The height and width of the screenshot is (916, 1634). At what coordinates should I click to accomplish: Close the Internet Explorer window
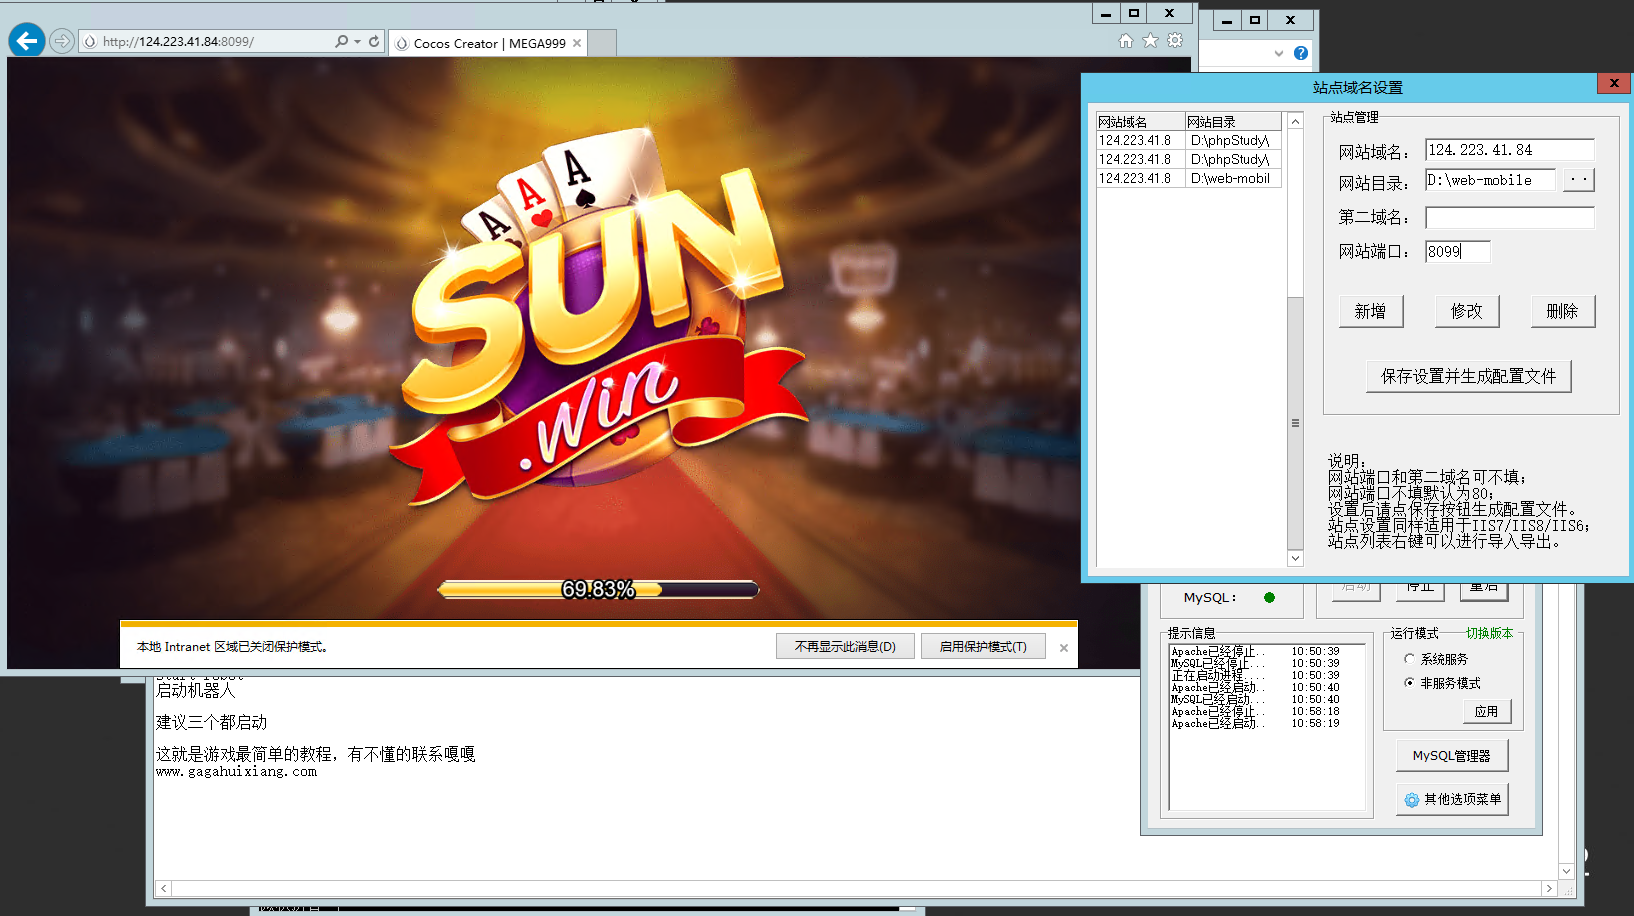[x=1169, y=14]
